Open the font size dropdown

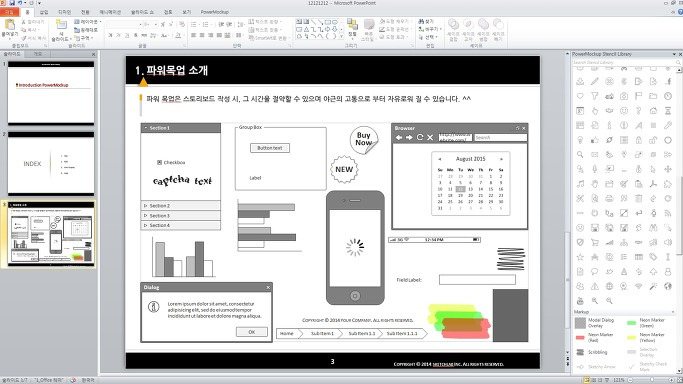(156, 24)
